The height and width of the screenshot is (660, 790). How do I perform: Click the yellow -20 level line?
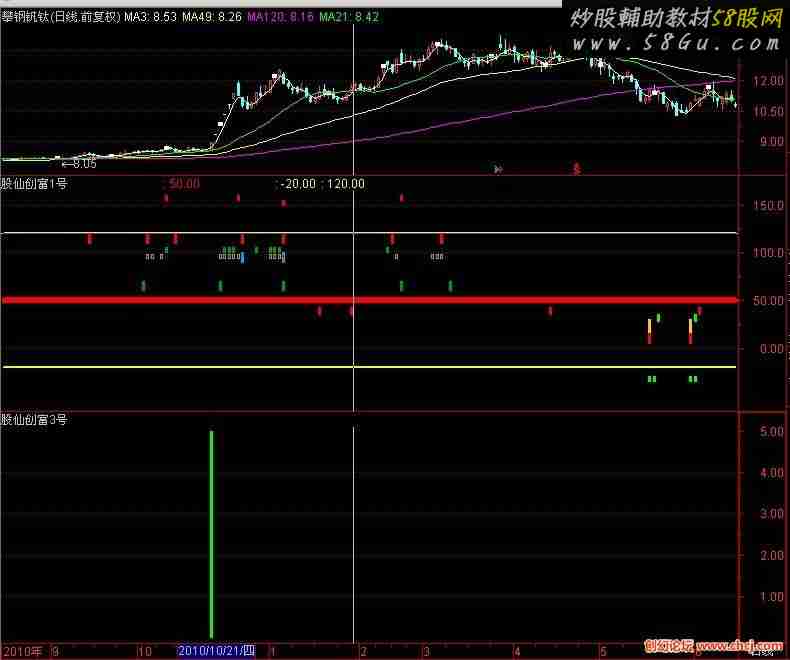369,367
